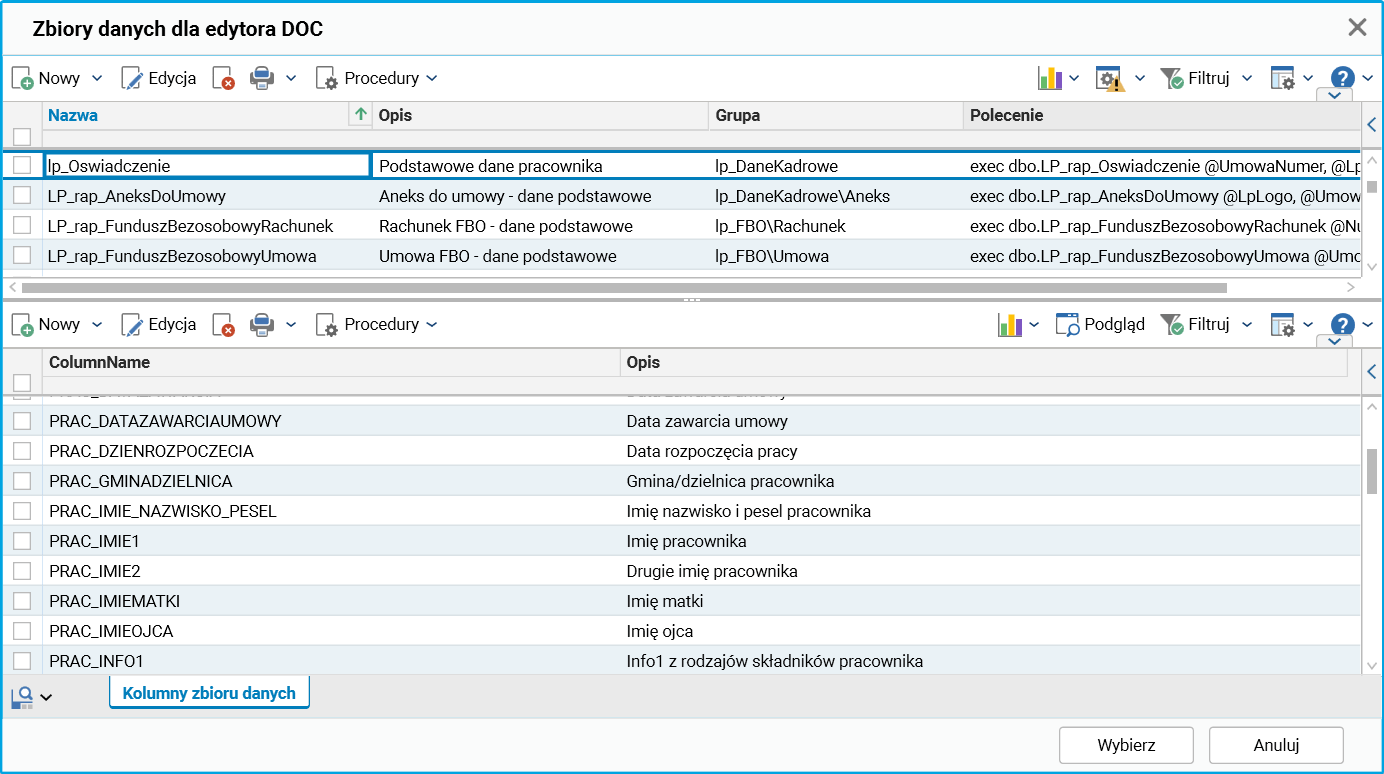
Task: Click the grid settings icon in the upper toolbar
Action: point(1283,78)
